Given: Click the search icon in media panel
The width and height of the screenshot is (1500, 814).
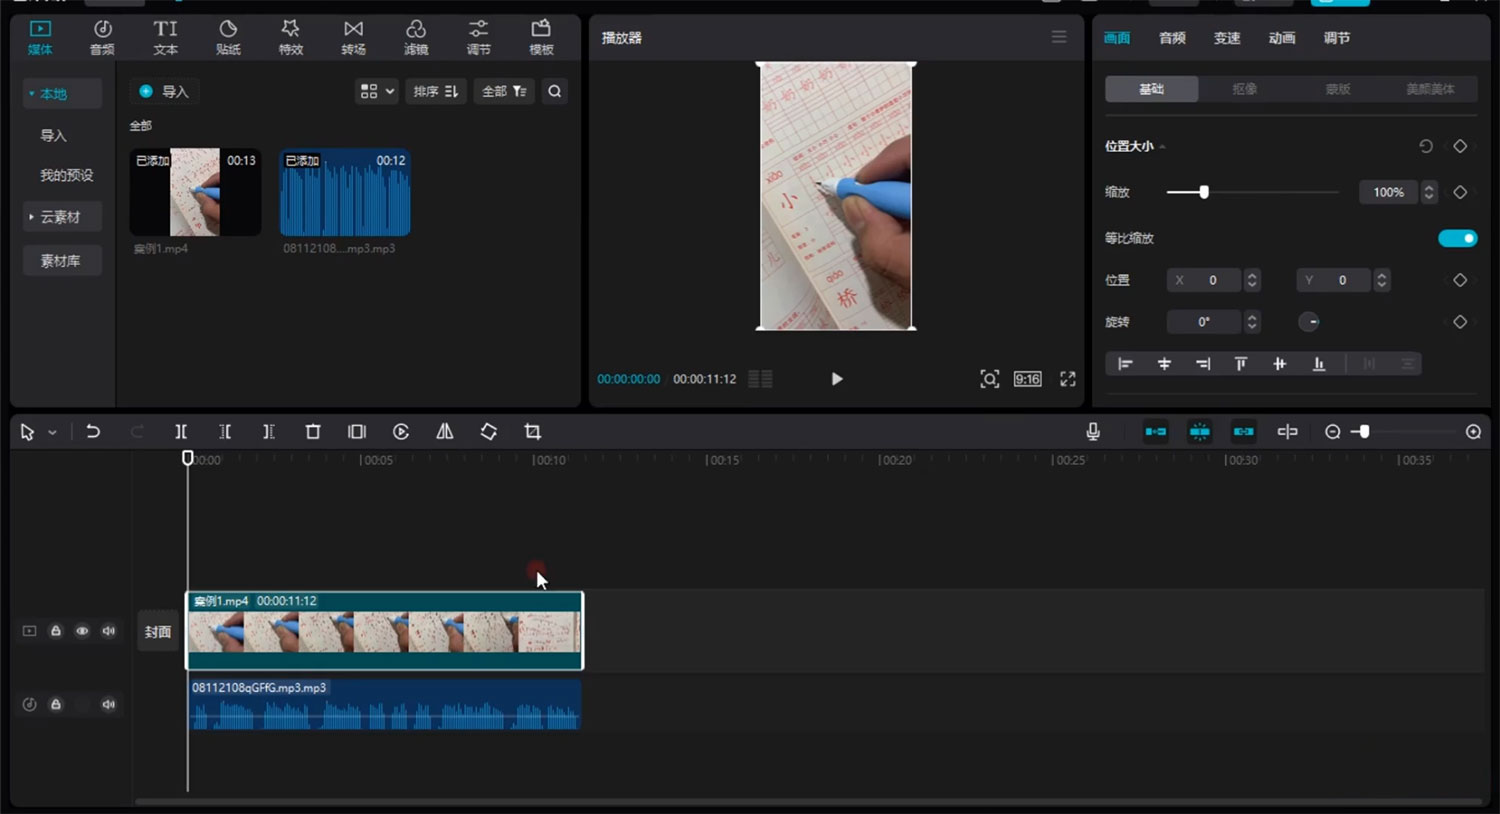Looking at the screenshot, I should 554,92.
